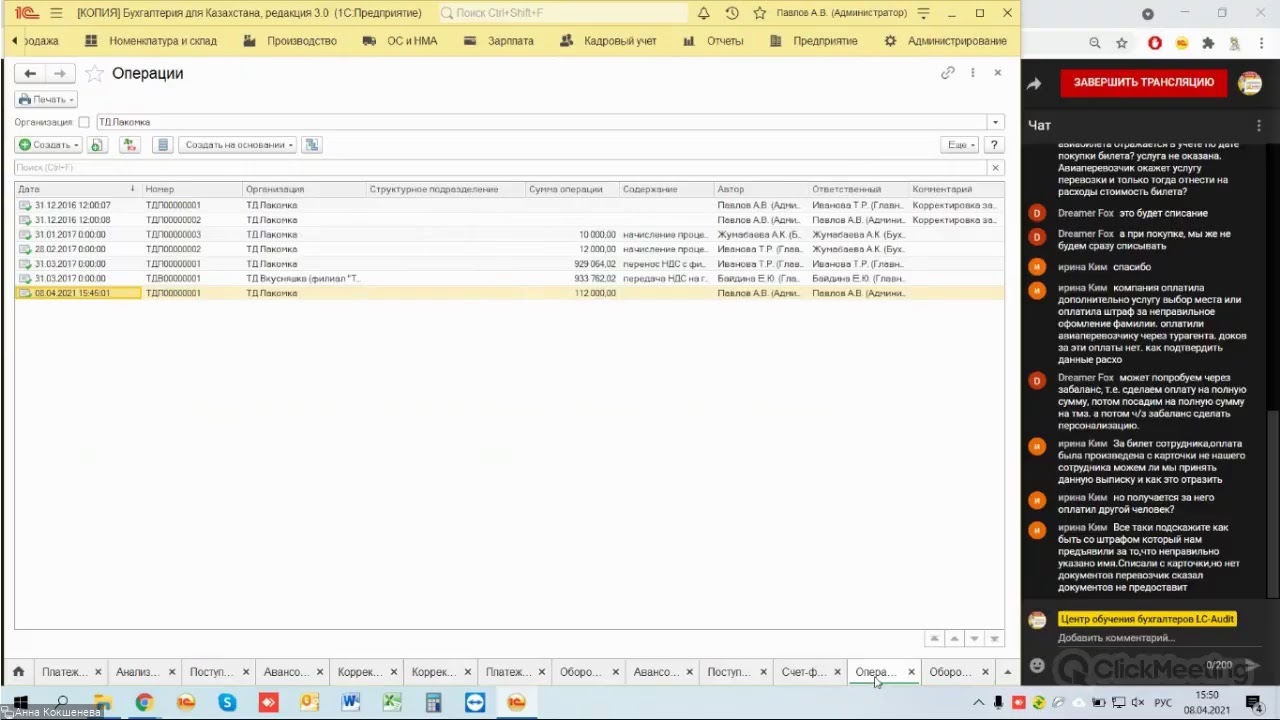Open the Зарплата section
1280x720 pixels.
click(x=499, y=41)
